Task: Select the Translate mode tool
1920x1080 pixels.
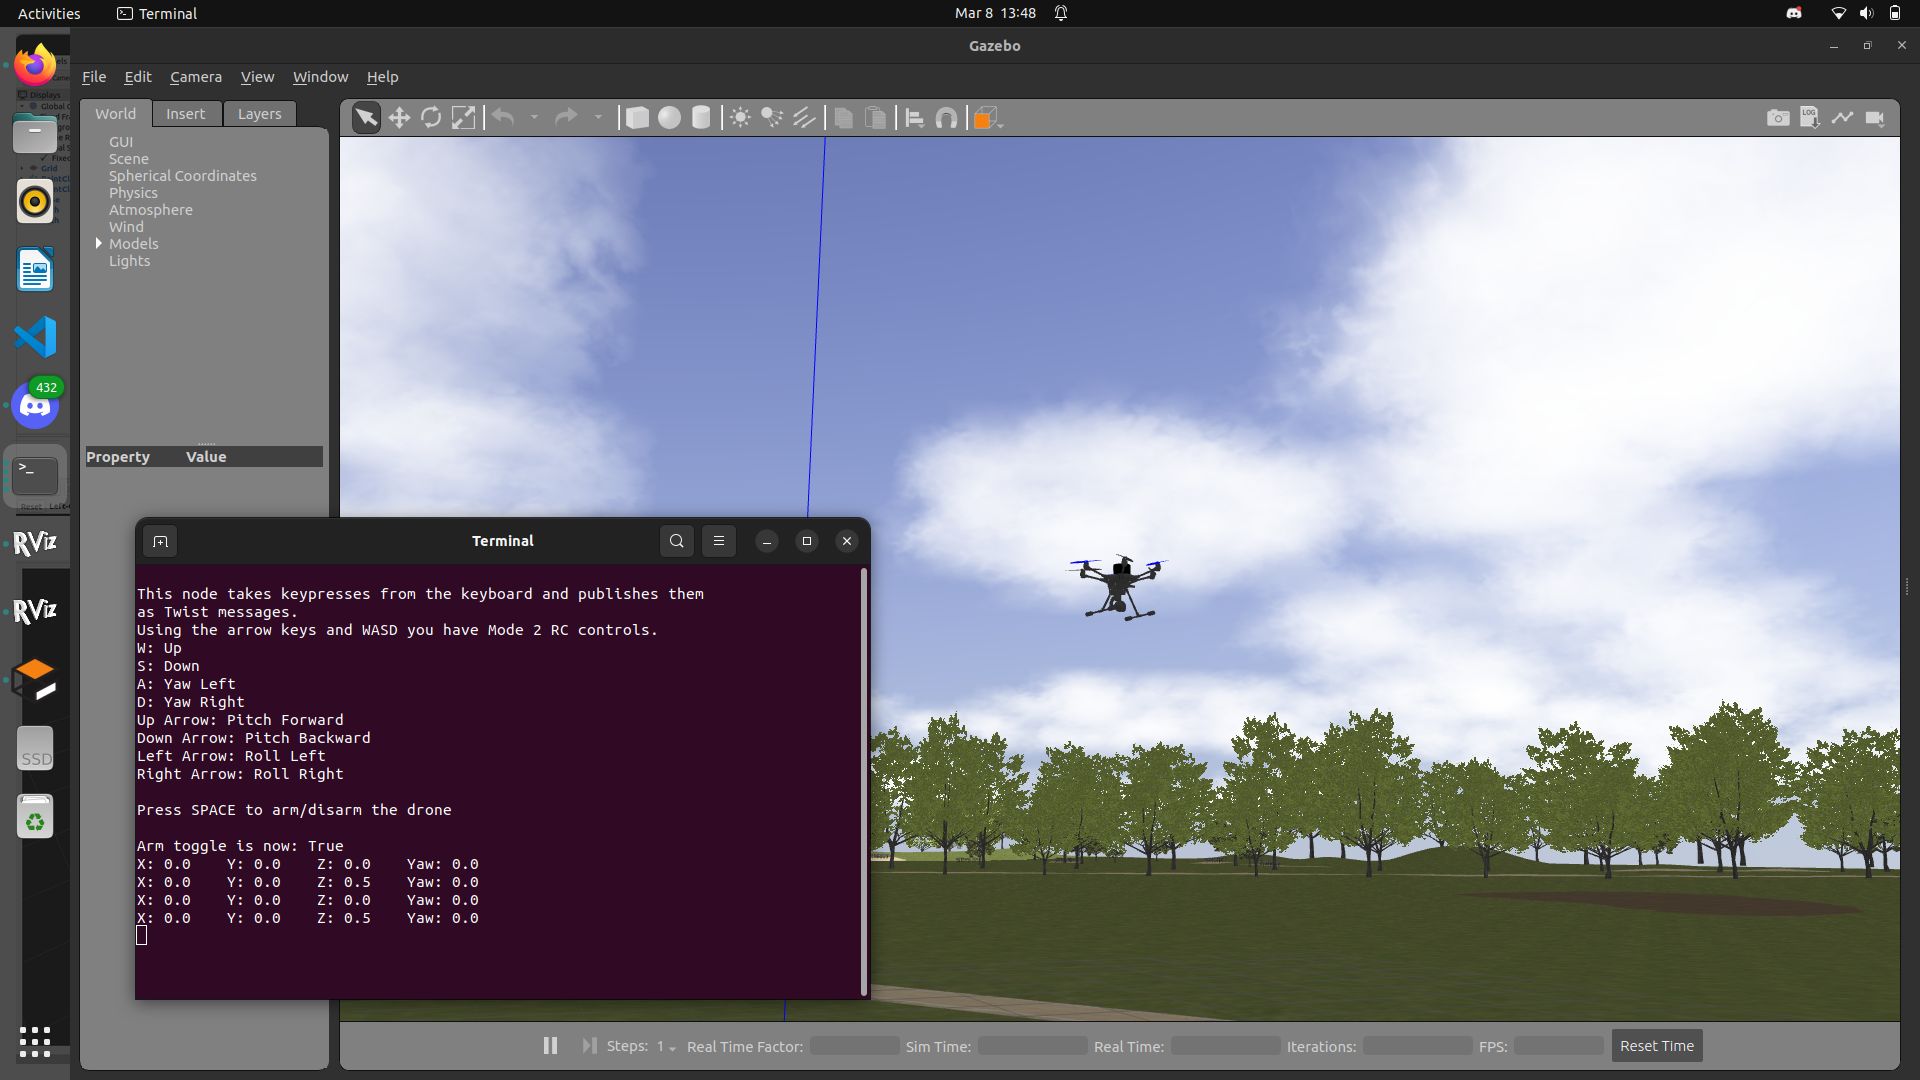Action: 399,118
